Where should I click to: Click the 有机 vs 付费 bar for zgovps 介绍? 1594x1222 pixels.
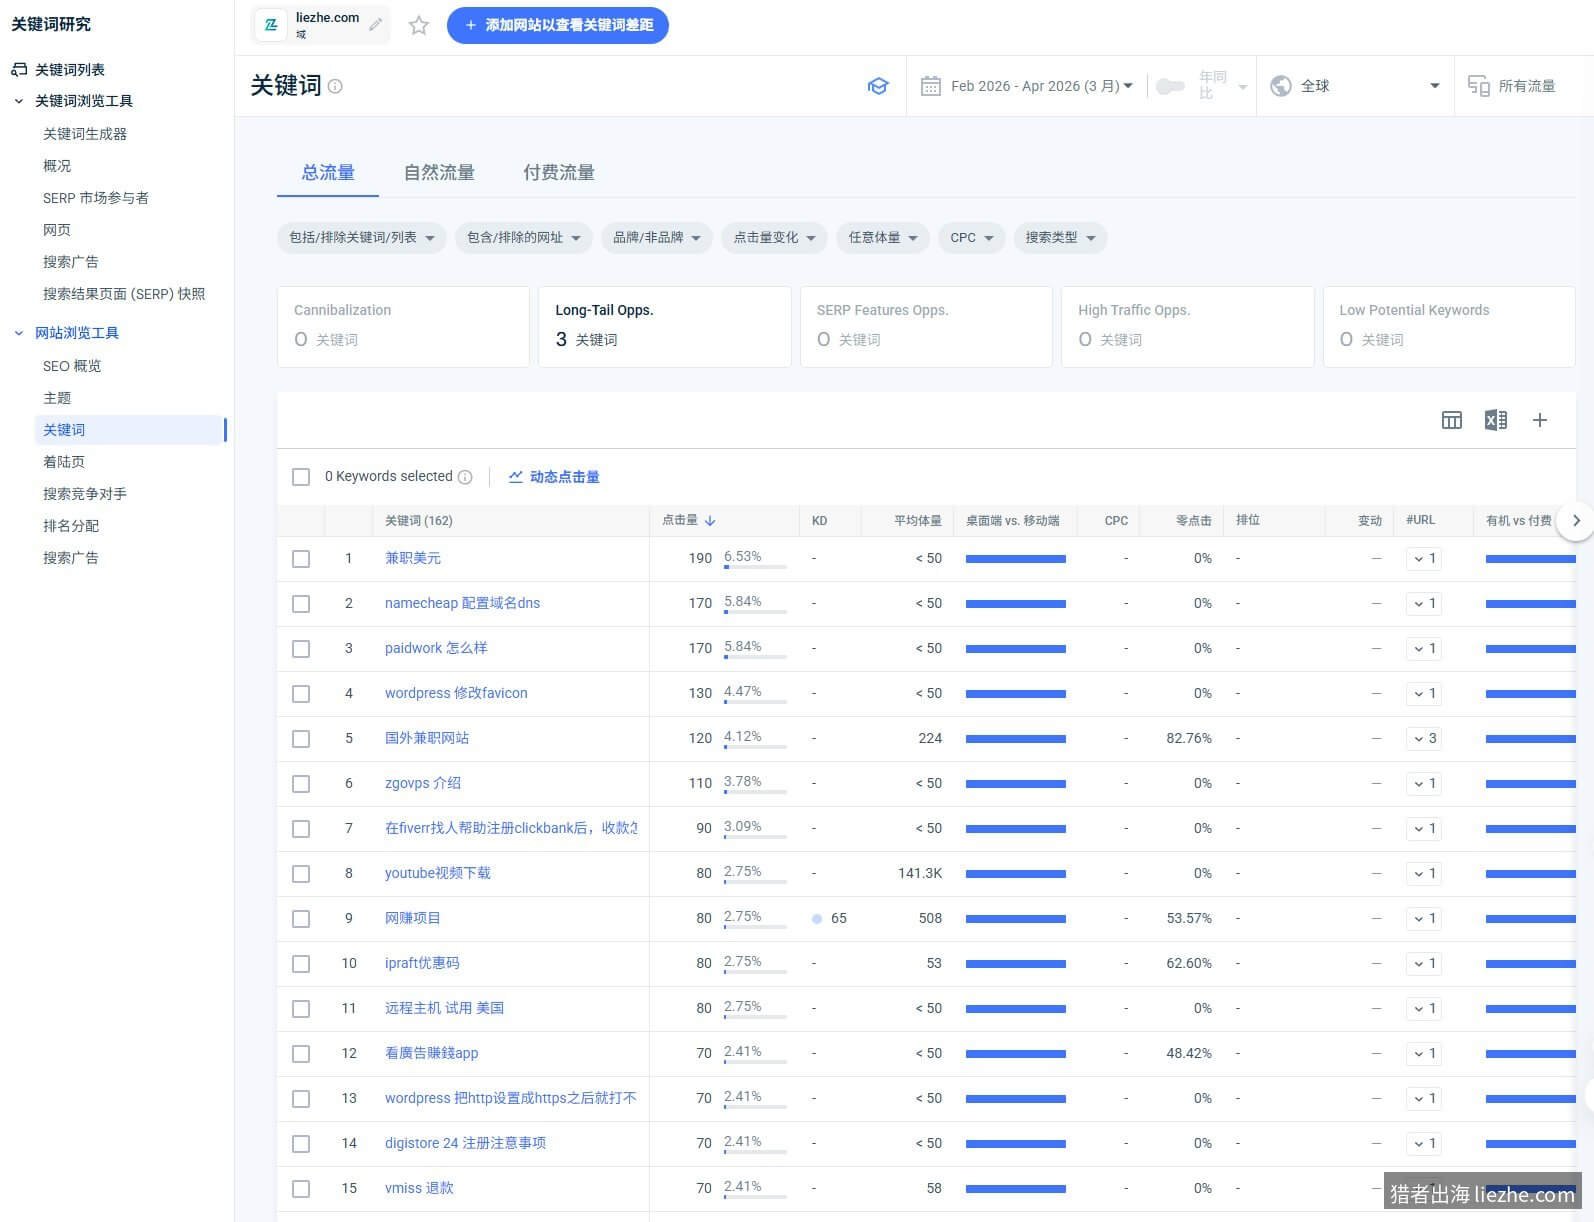(x=1531, y=784)
